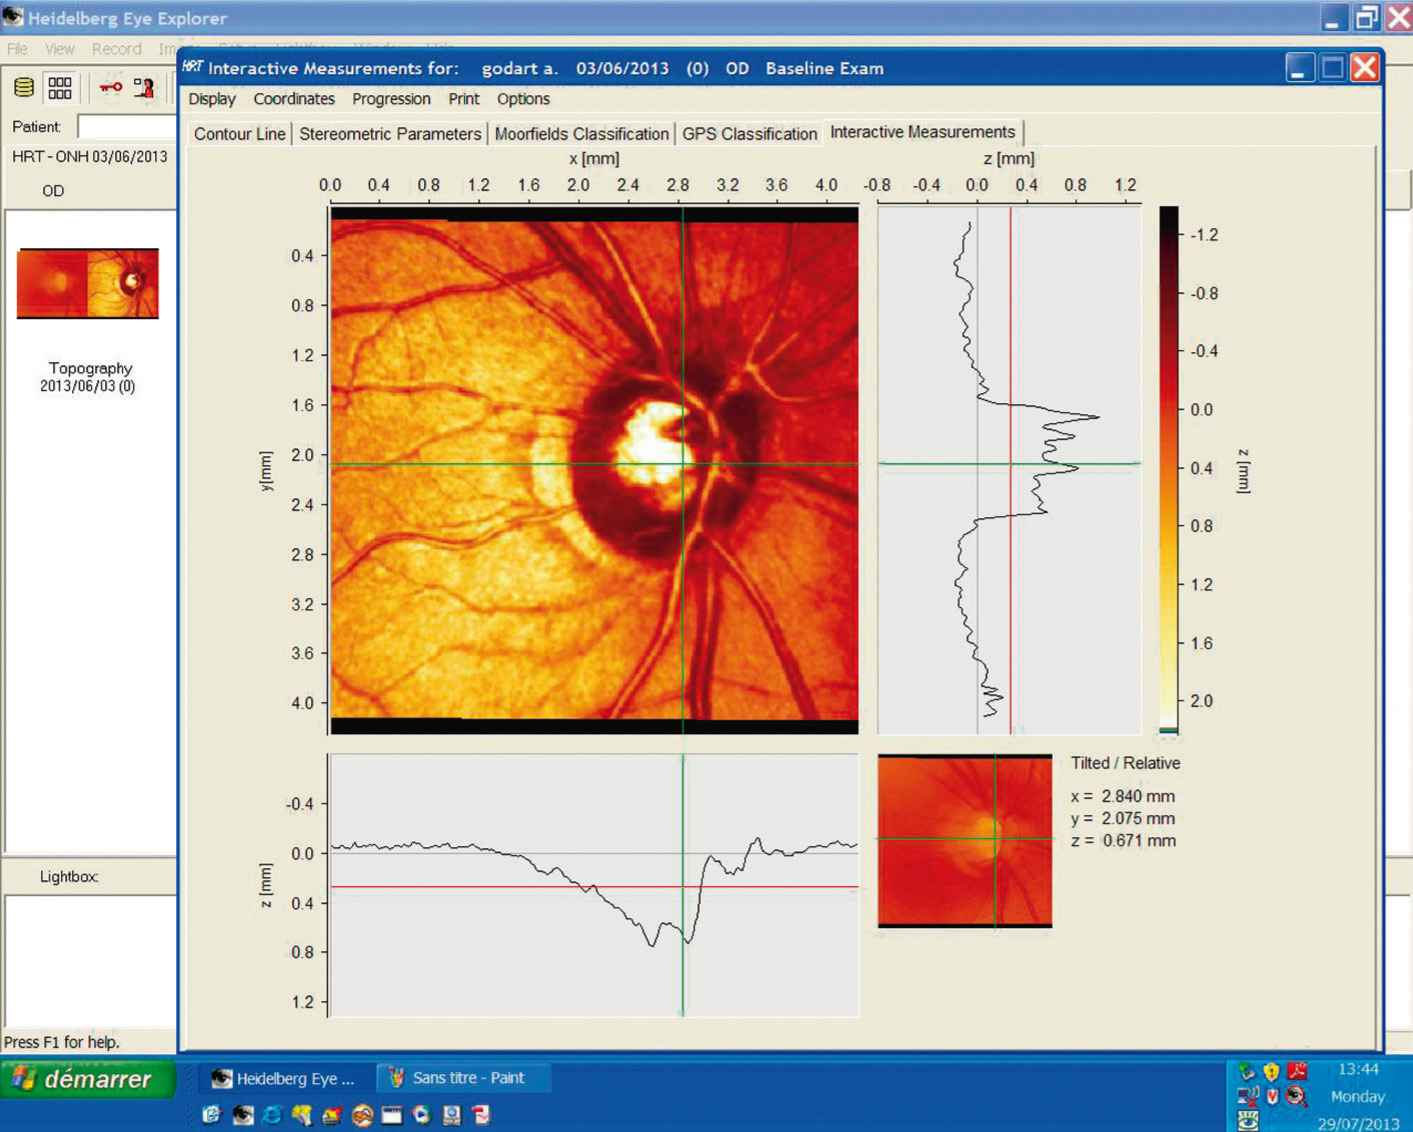
Task: Open the Options menu
Action: pos(523,99)
